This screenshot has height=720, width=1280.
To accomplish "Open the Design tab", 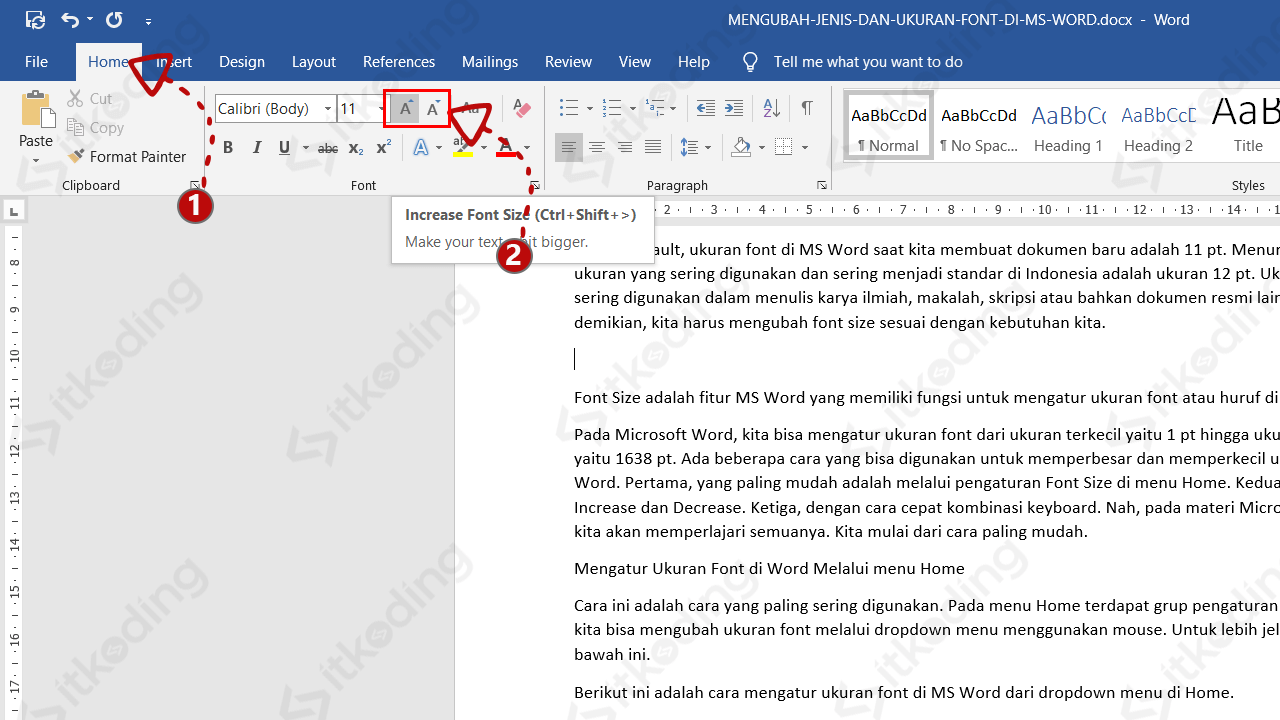I will (242, 62).
